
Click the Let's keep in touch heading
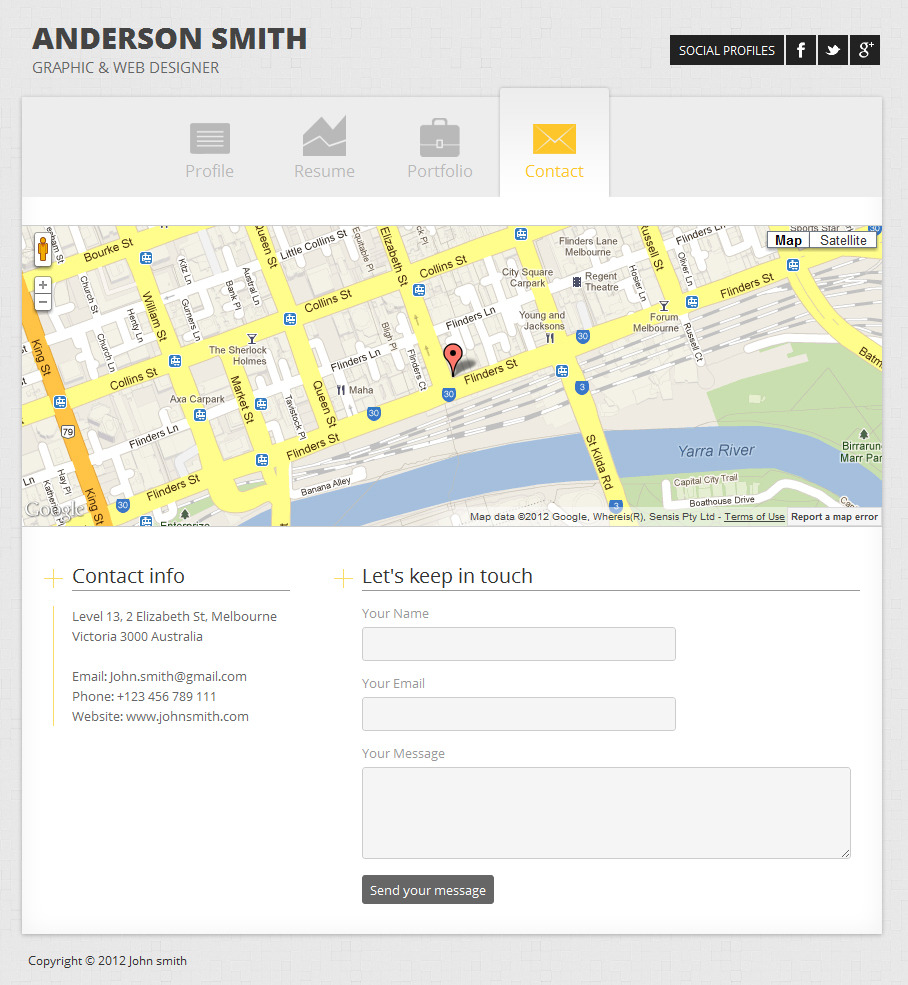click(447, 576)
